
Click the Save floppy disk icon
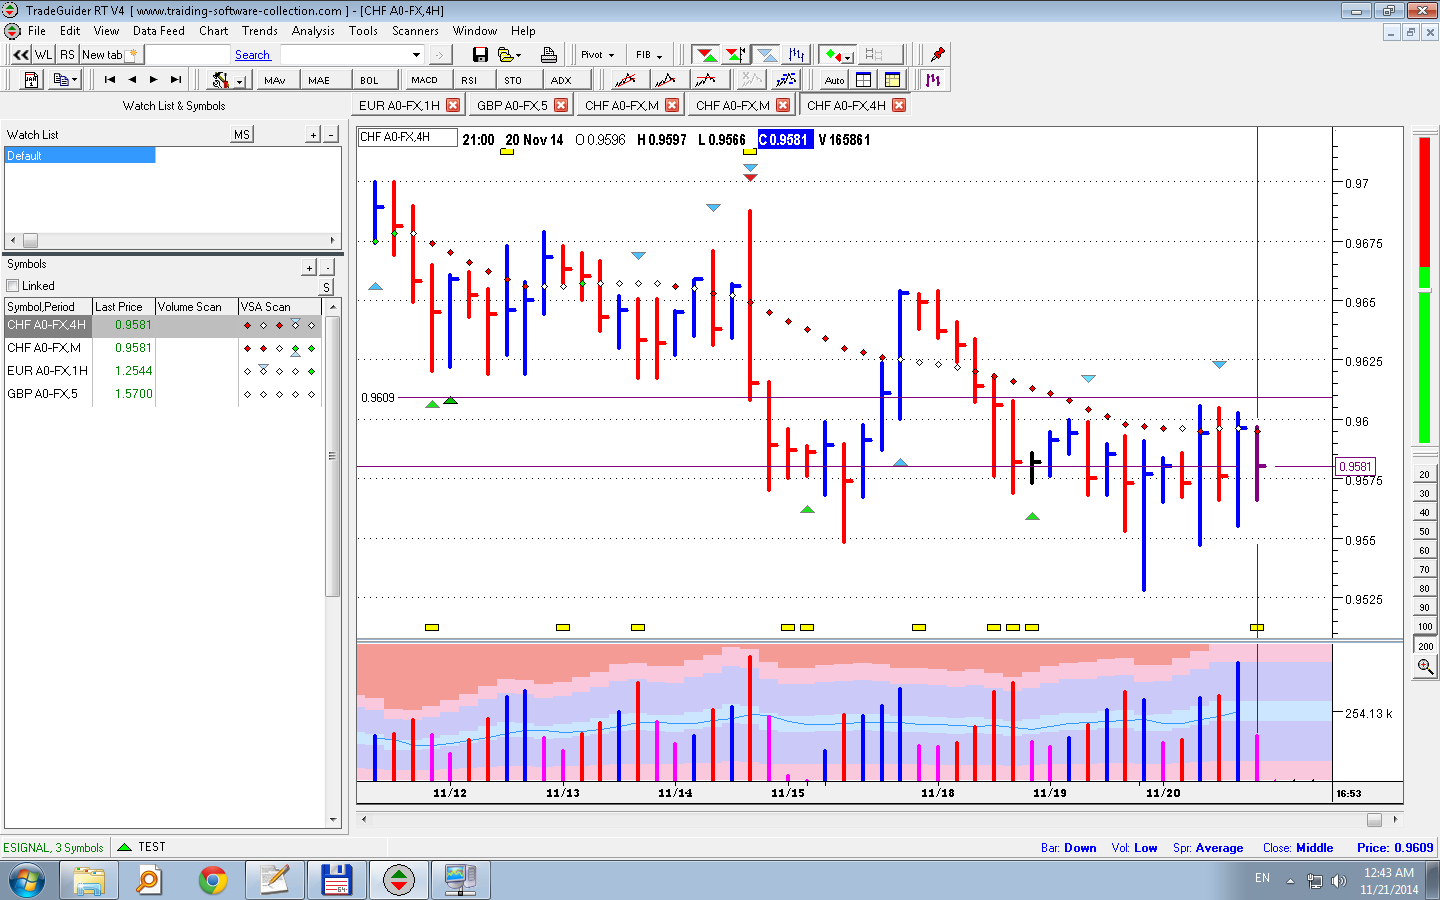[480, 55]
